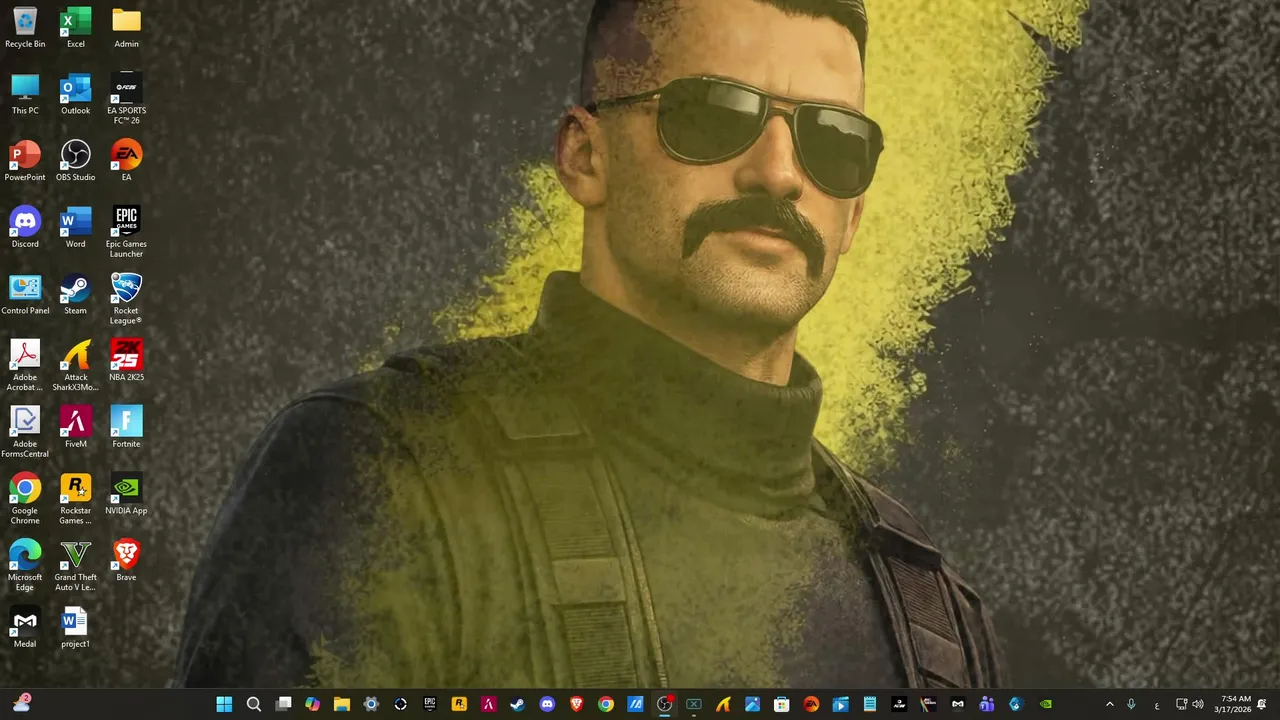Click Brave lion icon in taskbar

click(576, 704)
